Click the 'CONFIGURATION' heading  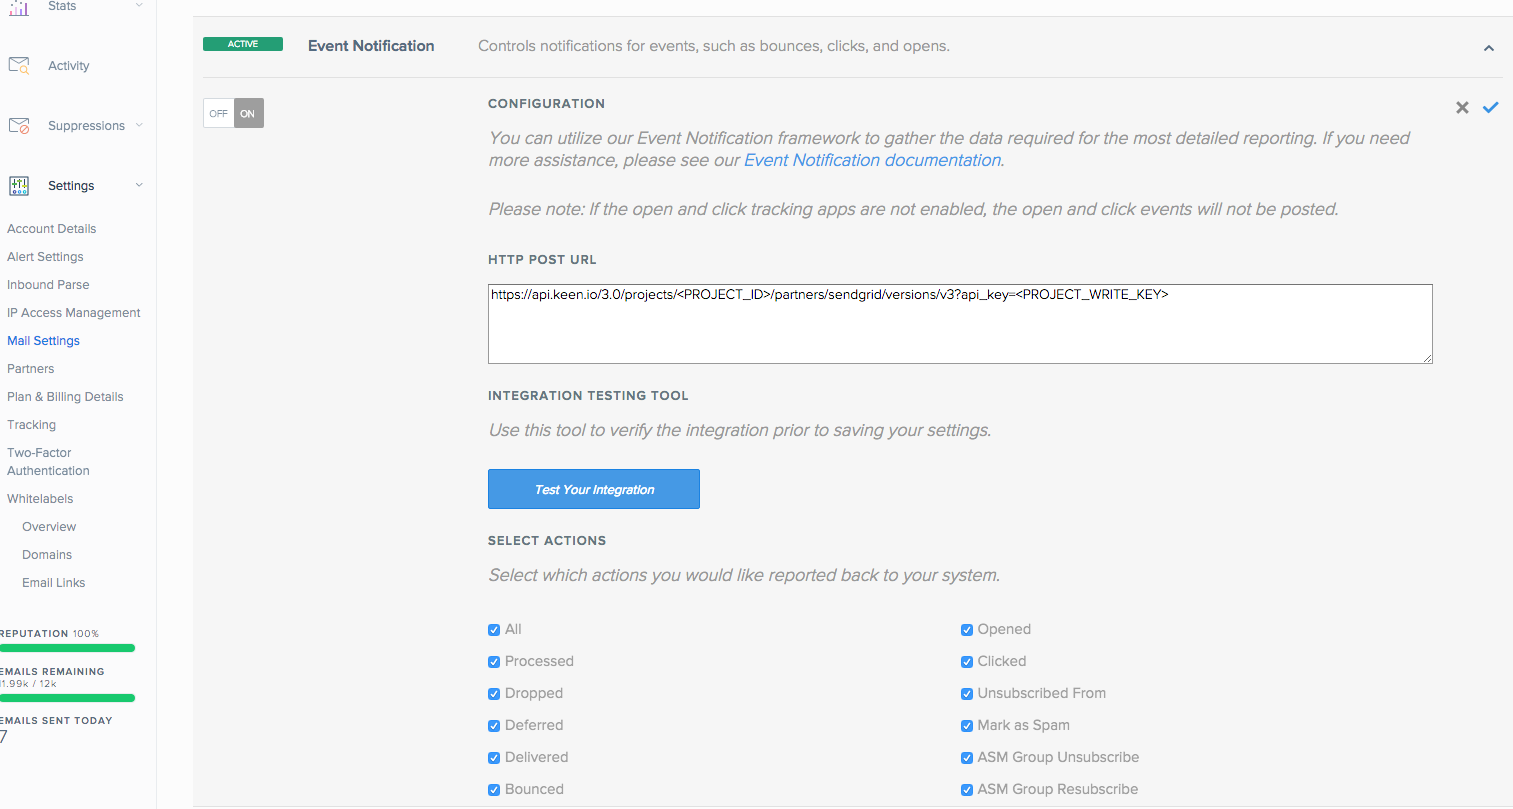click(546, 104)
